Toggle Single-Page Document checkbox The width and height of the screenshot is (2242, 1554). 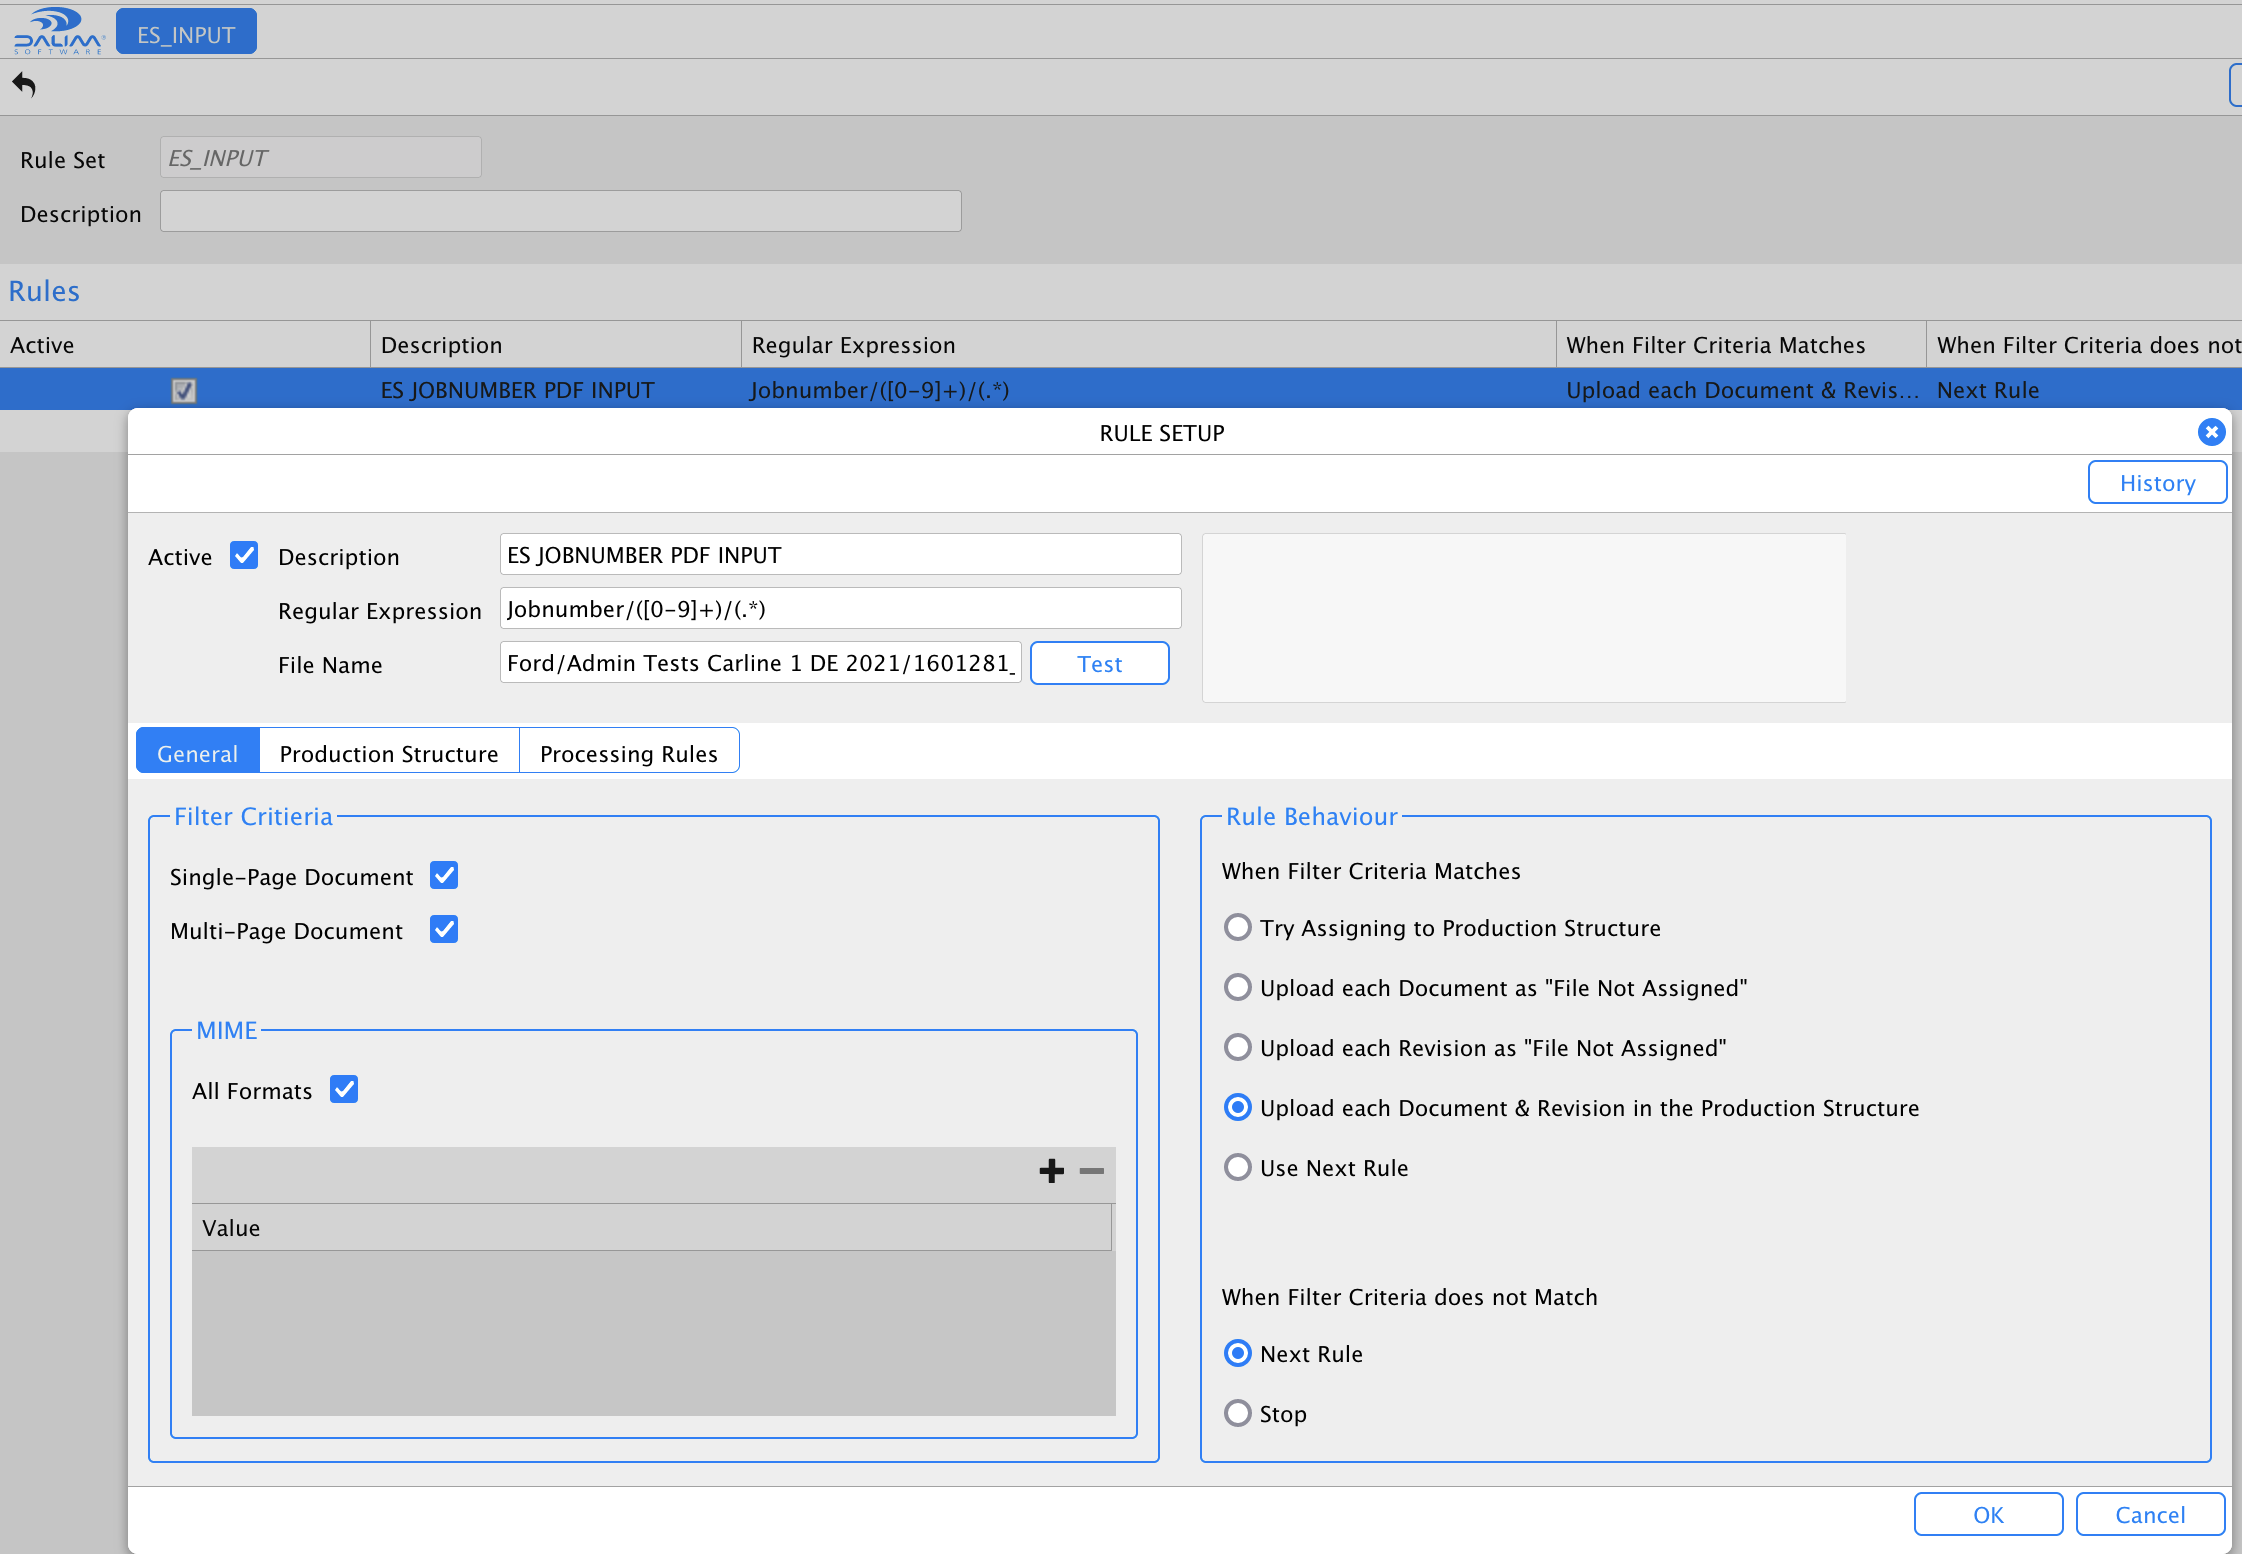click(x=444, y=875)
